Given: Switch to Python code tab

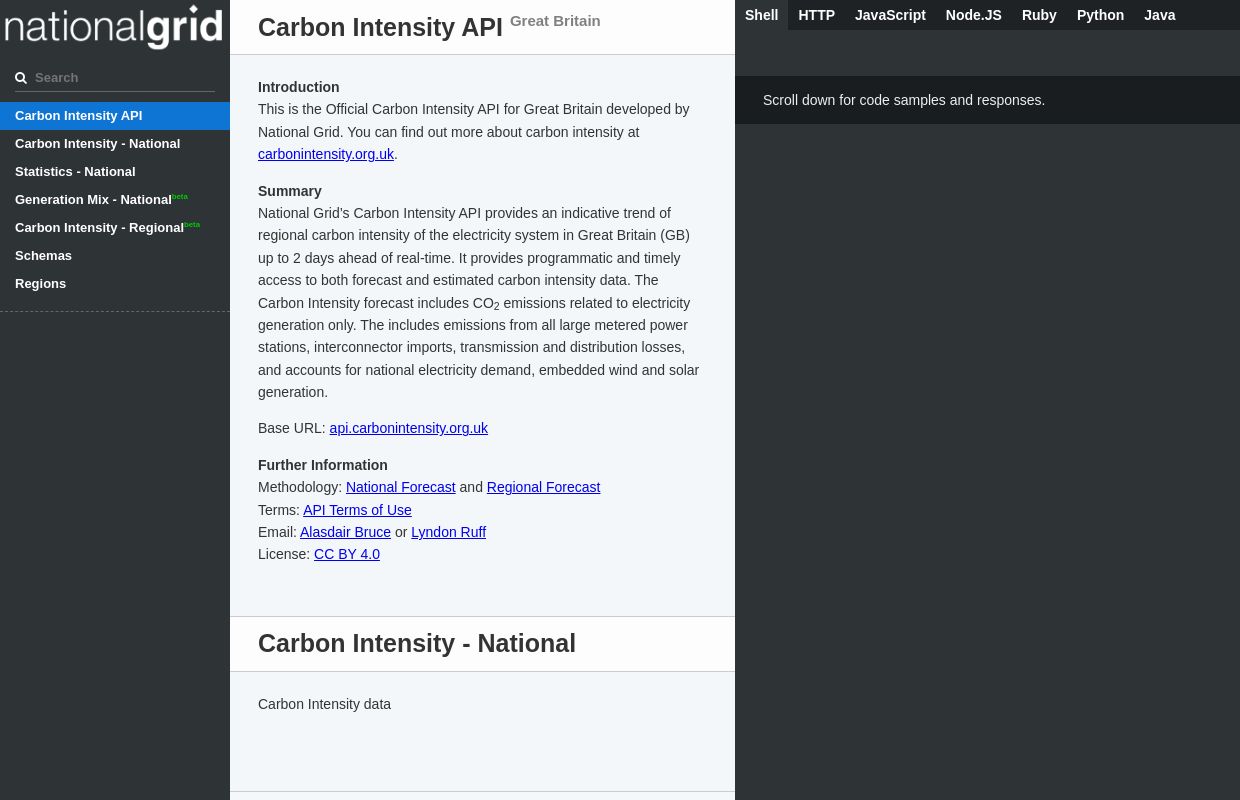Looking at the screenshot, I should click(x=1100, y=15).
